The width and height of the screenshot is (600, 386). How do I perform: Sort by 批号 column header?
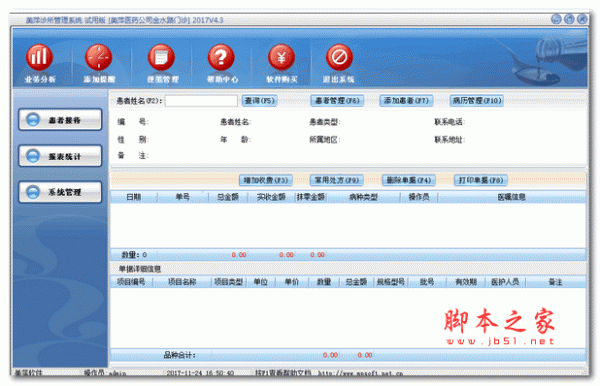pos(427,282)
